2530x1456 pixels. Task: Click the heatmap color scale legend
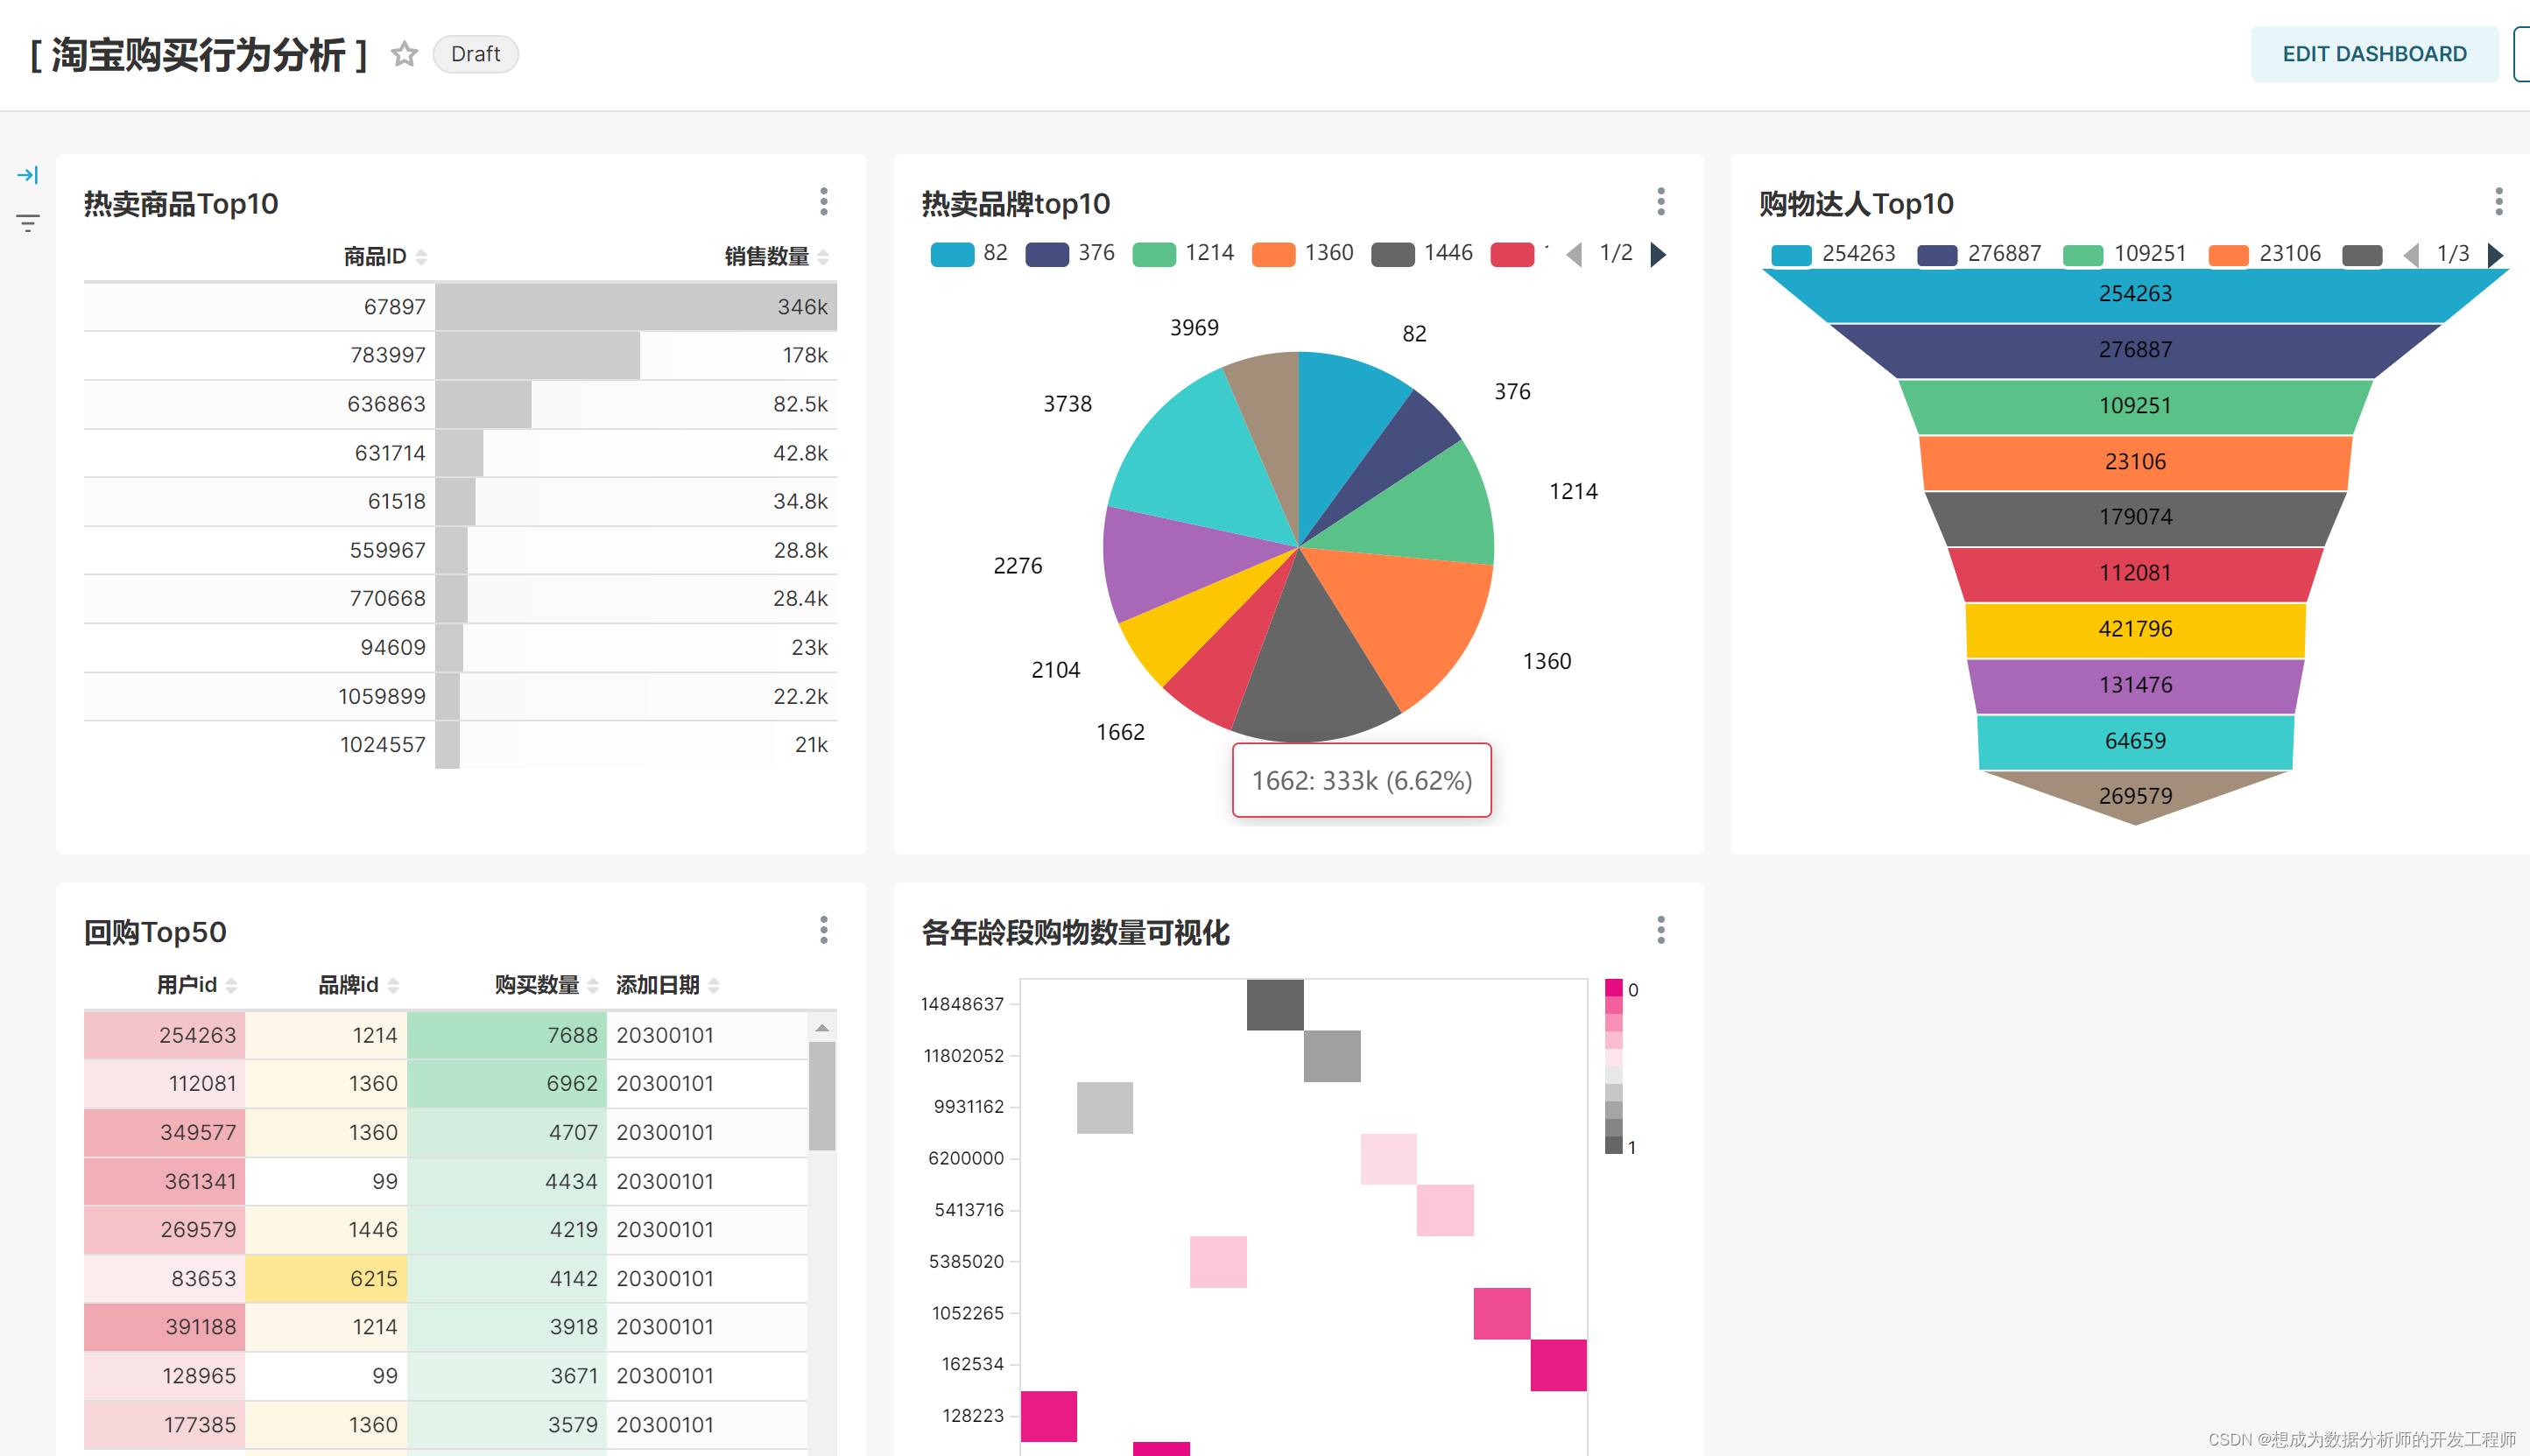pyautogui.click(x=1613, y=1067)
